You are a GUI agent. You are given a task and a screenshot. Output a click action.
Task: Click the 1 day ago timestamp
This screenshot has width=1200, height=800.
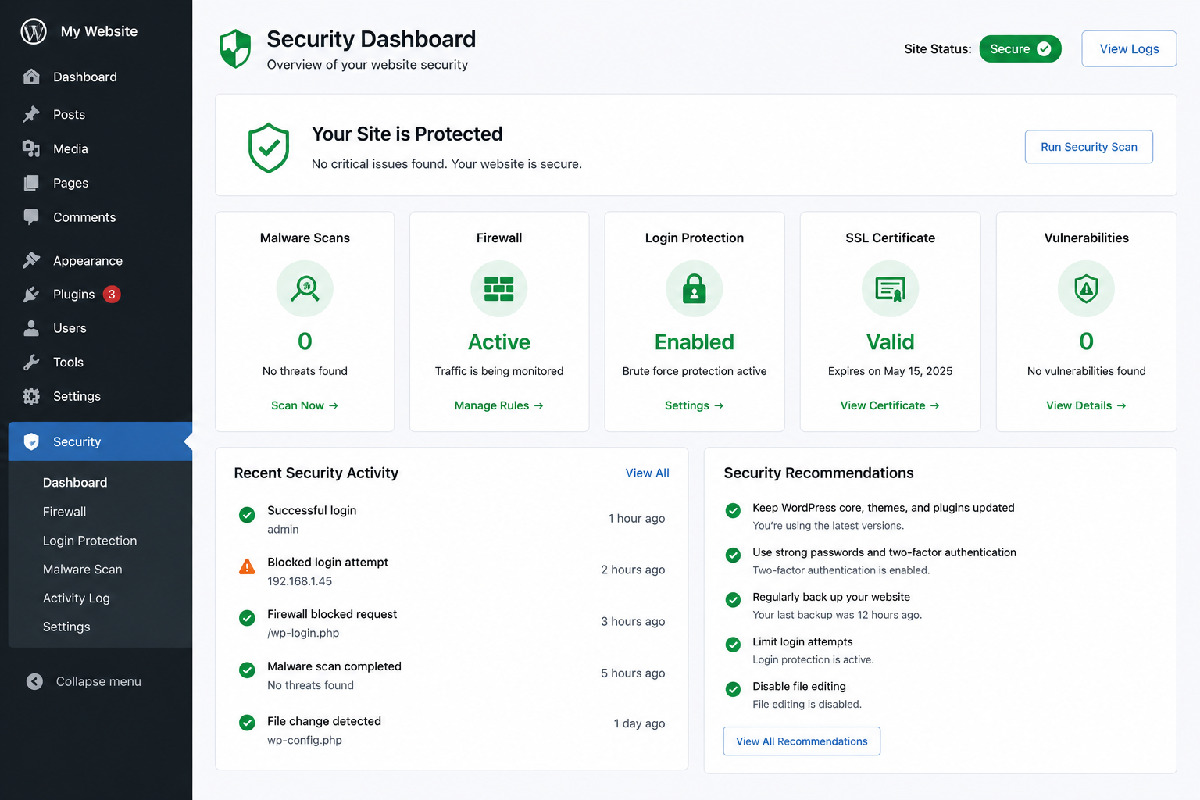[639, 724]
